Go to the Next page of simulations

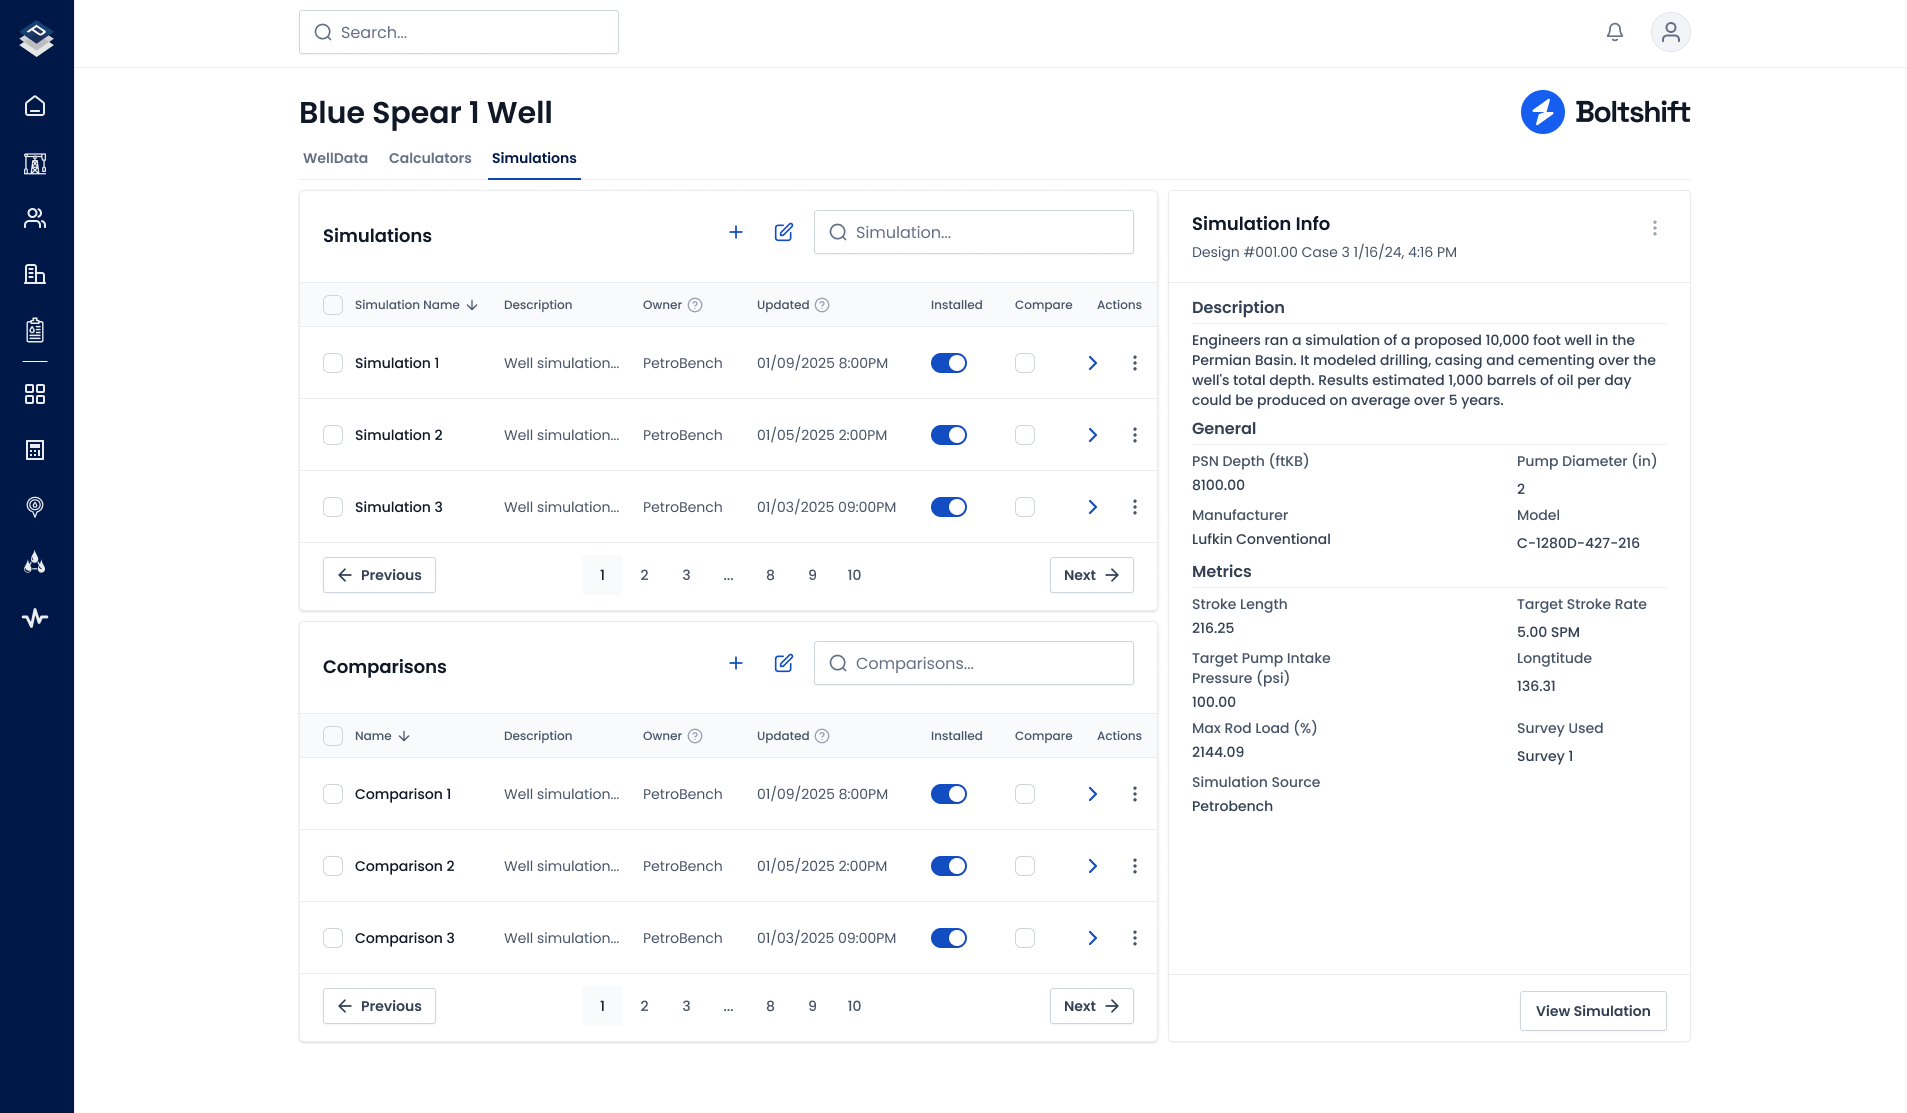pyautogui.click(x=1091, y=575)
